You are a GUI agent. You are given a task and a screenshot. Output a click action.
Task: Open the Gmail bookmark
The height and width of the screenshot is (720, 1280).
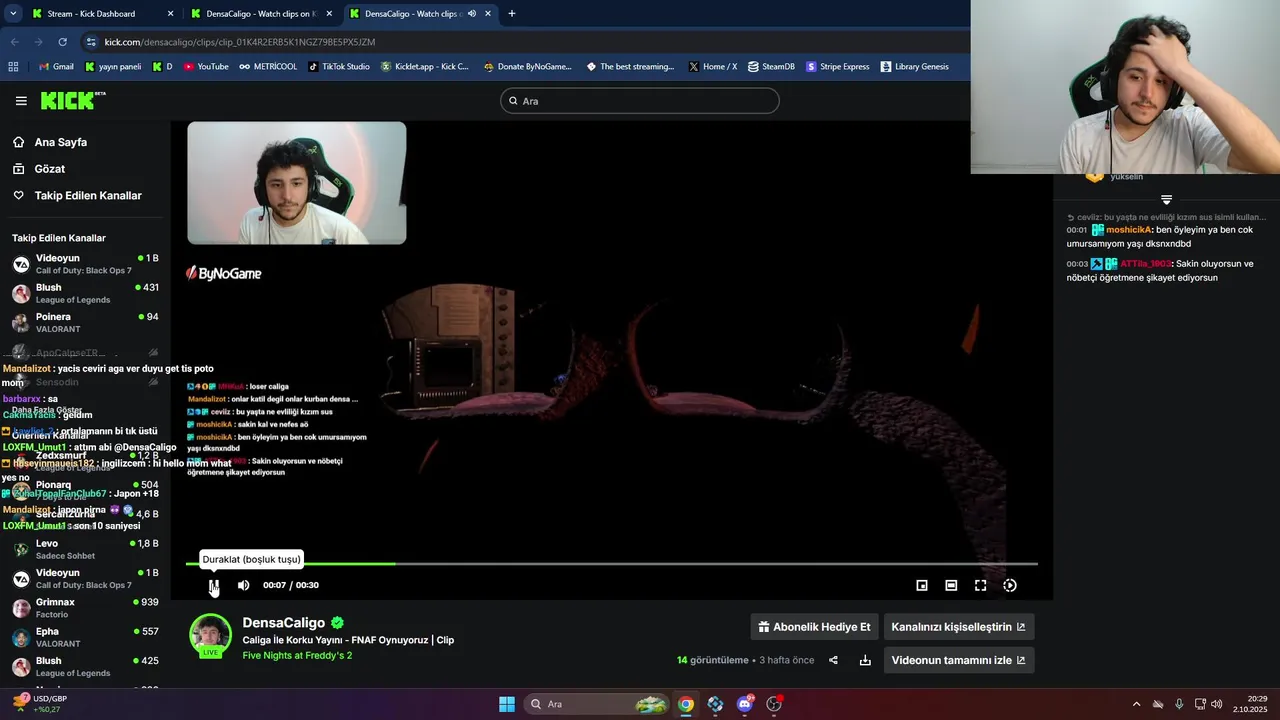pos(56,67)
